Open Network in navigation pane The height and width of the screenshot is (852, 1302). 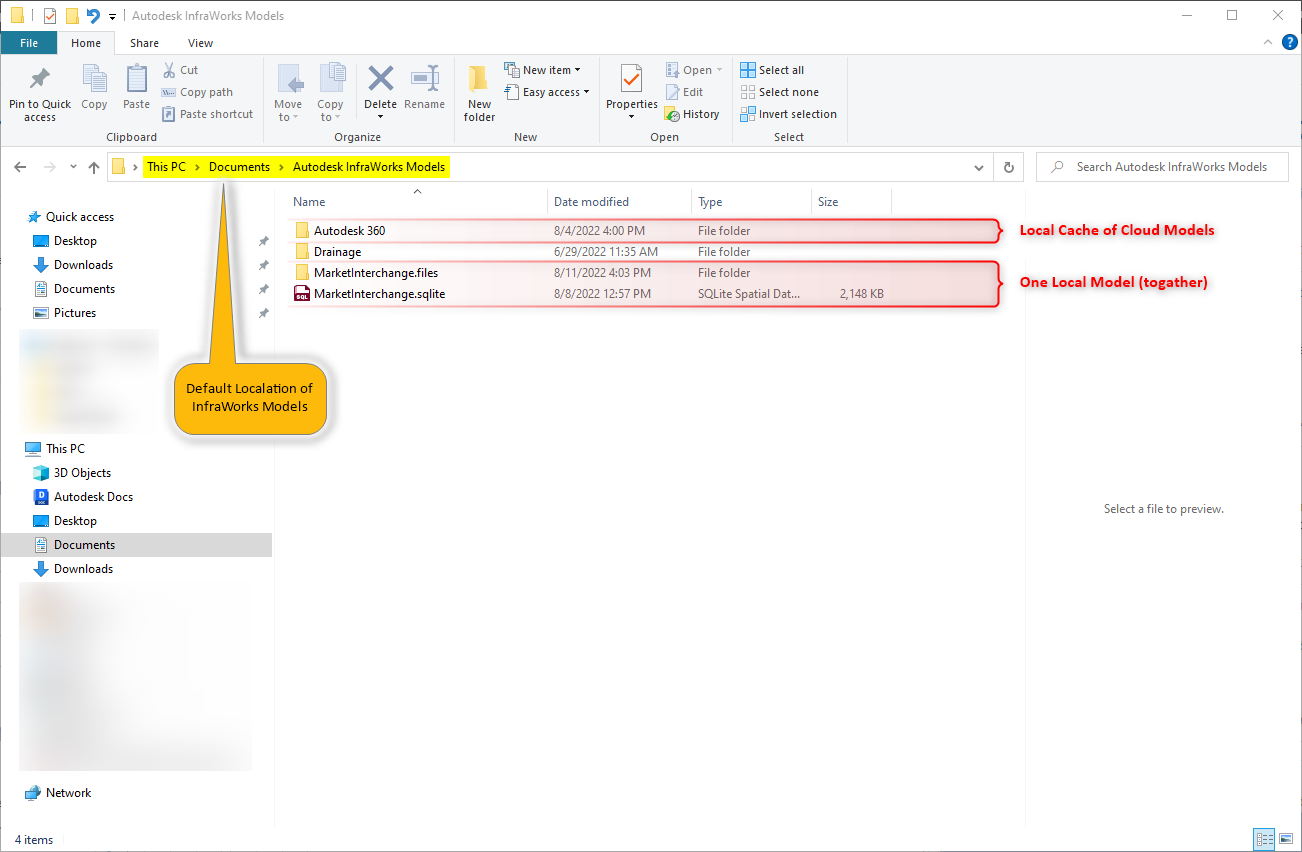68,793
